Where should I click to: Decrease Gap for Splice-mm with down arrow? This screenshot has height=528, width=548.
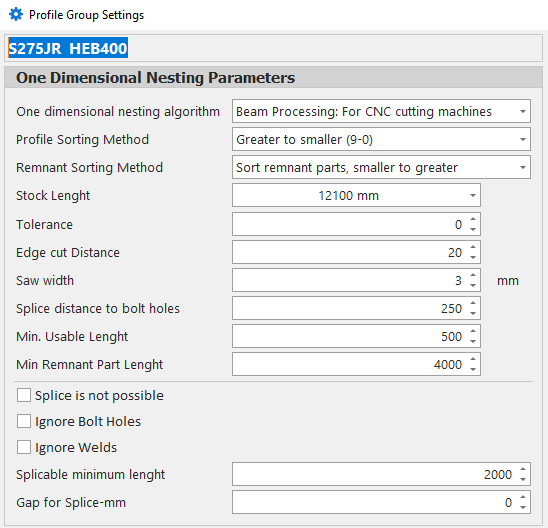tap(523, 507)
